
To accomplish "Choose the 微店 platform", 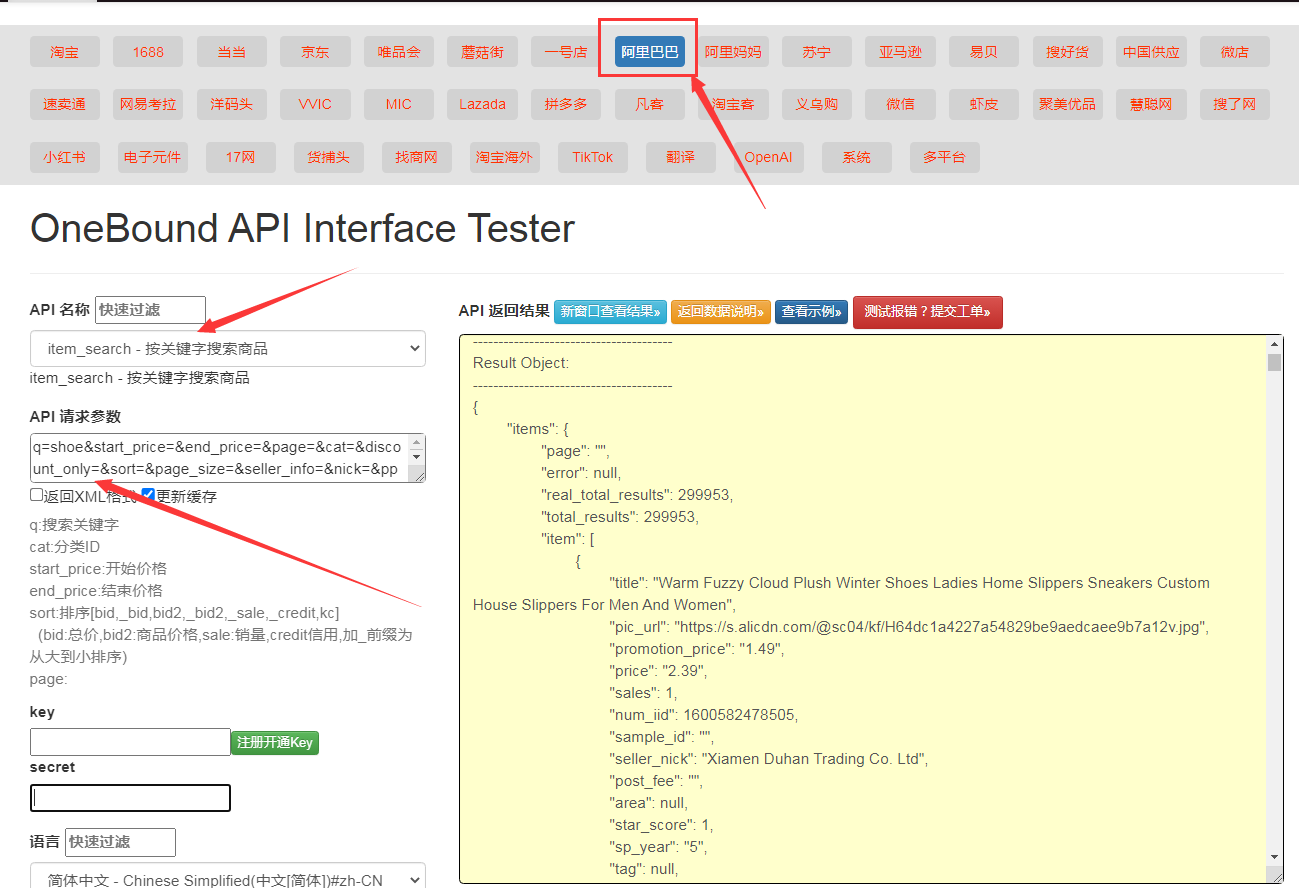I will click(x=1235, y=52).
